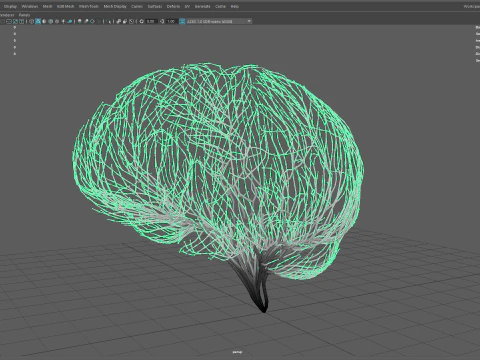Open the Generate menu
Image resolution: width=480 pixels, height=360 pixels.
[x=202, y=6]
